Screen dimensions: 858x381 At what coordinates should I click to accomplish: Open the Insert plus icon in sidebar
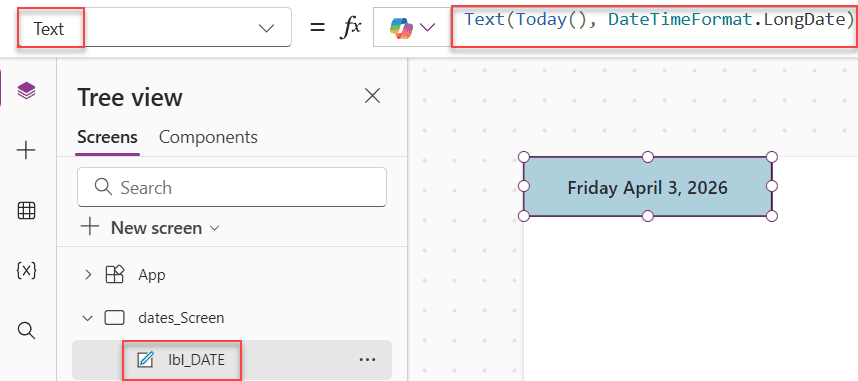point(26,151)
